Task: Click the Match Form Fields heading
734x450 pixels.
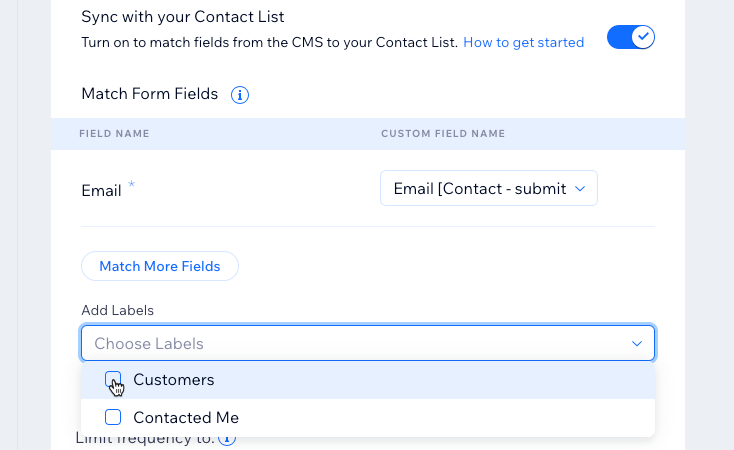Action: pos(149,94)
